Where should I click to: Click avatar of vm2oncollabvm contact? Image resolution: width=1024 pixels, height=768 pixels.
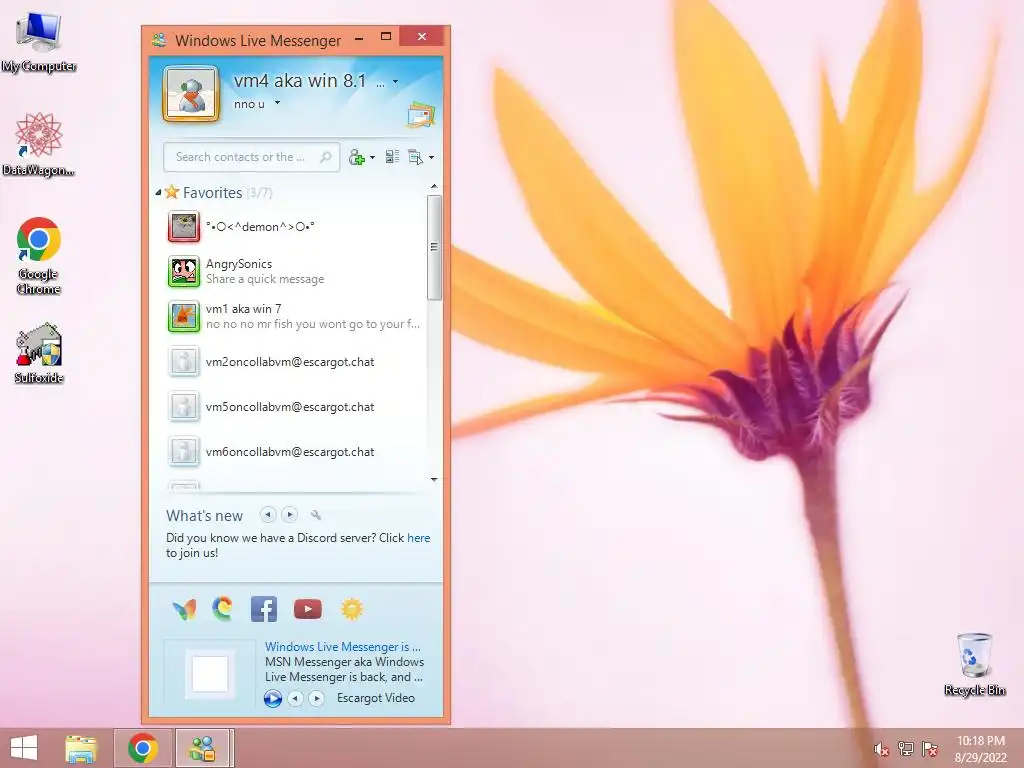pyautogui.click(x=184, y=361)
